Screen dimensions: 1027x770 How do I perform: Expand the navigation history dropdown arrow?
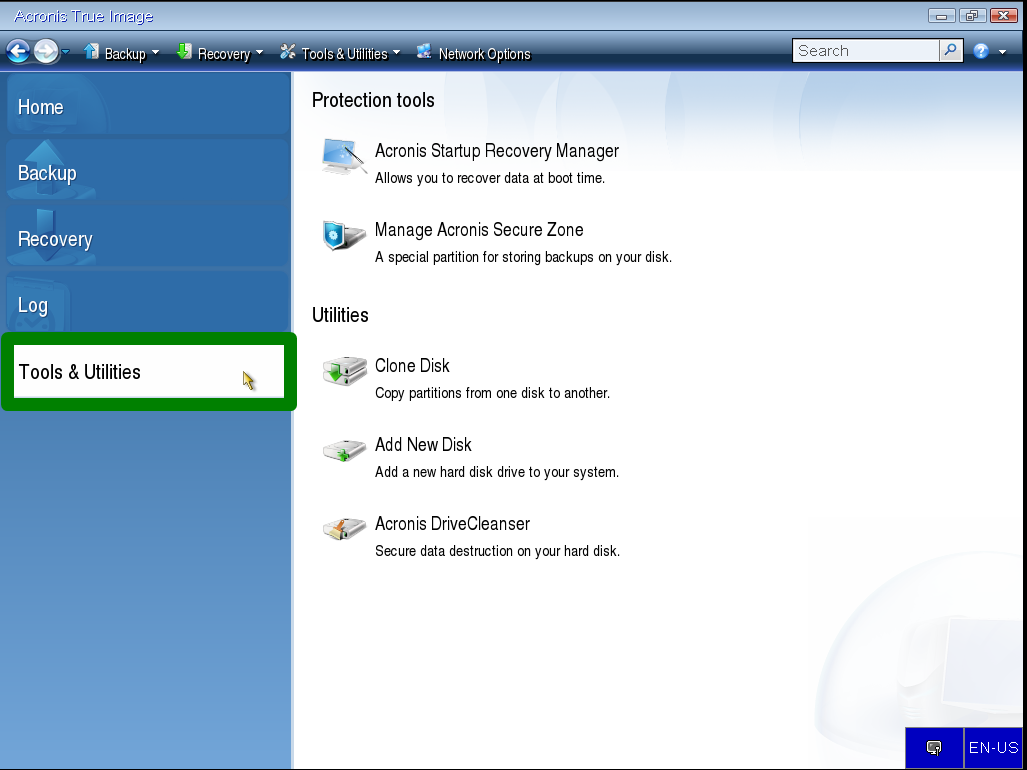point(66,52)
